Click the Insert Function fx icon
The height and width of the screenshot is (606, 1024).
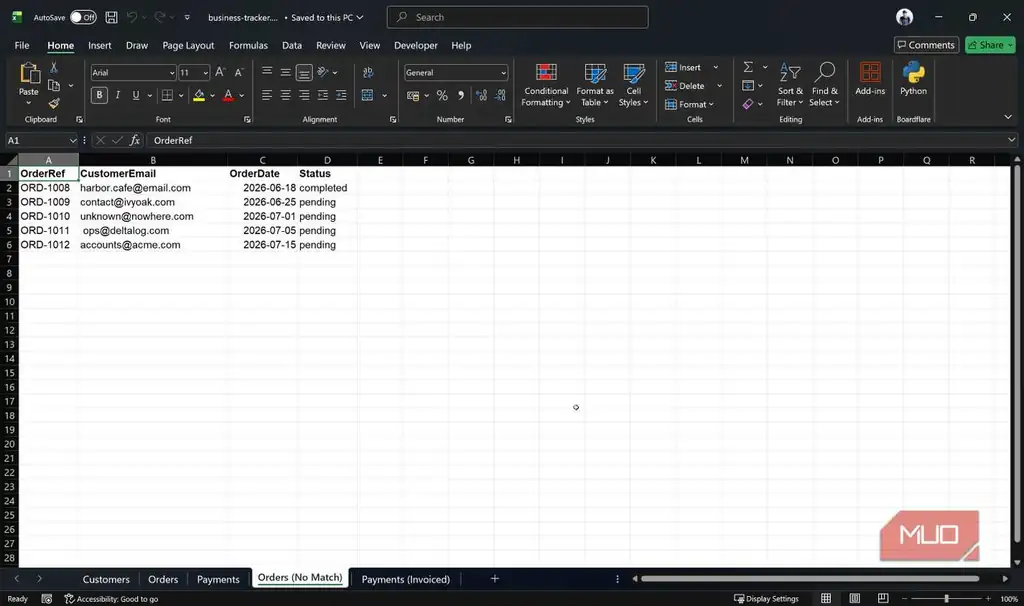coord(135,140)
